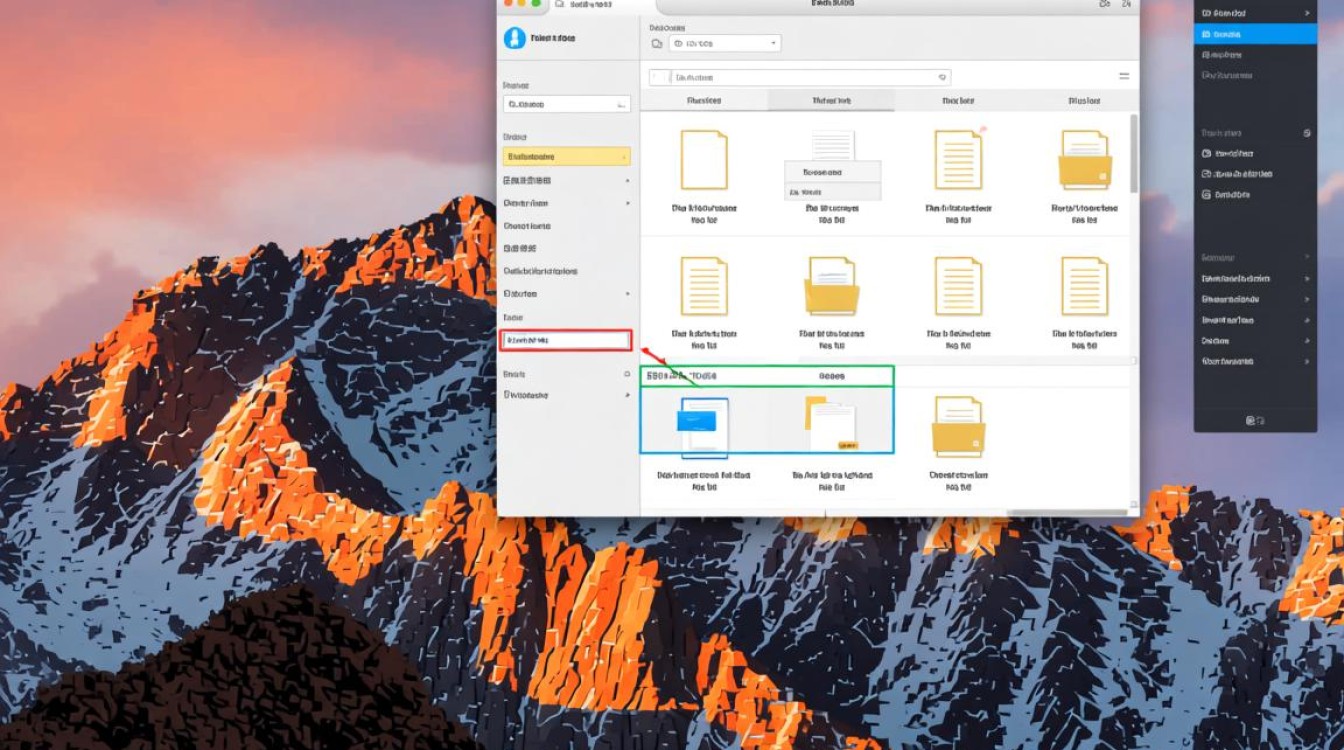The image size is (1344, 750).
Task: Open the dropdown combo box above search bar
Action: pos(726,43)
